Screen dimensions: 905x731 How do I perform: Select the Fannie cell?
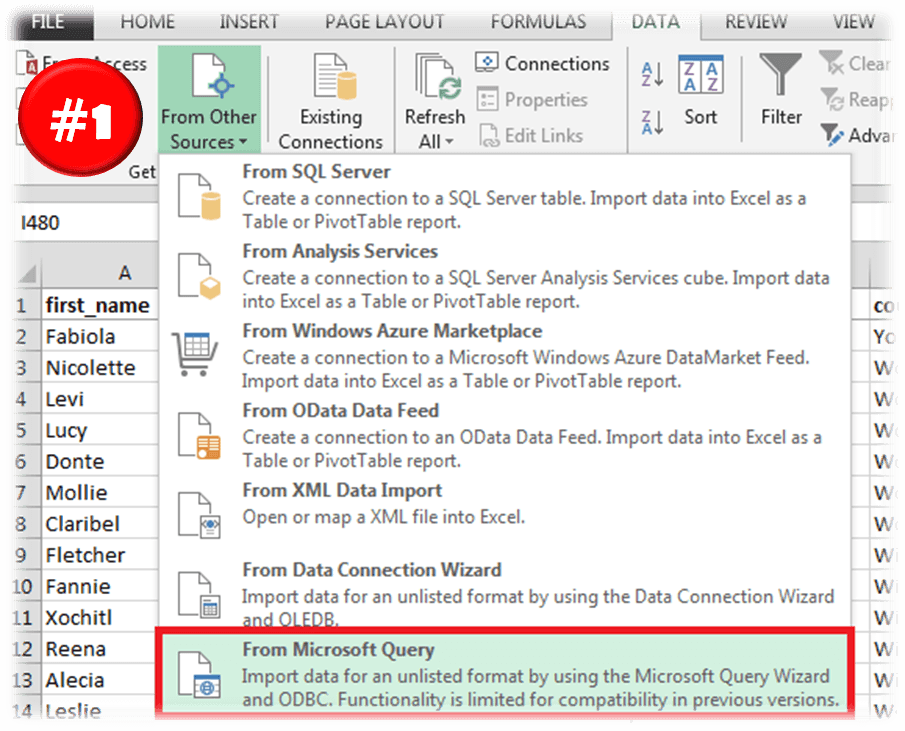point(100,586)
